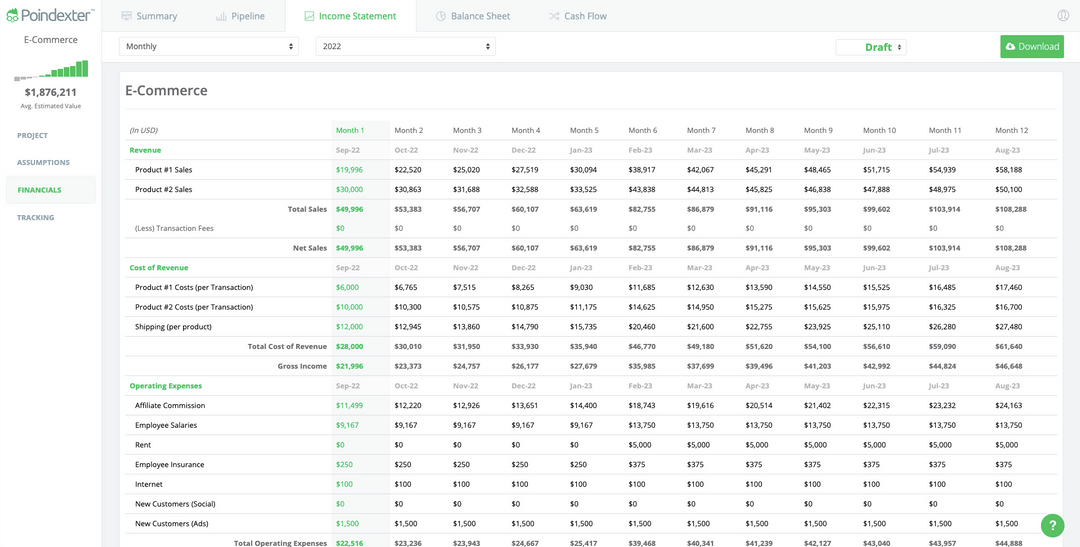Click the Download button

(x=1032, y=47)
